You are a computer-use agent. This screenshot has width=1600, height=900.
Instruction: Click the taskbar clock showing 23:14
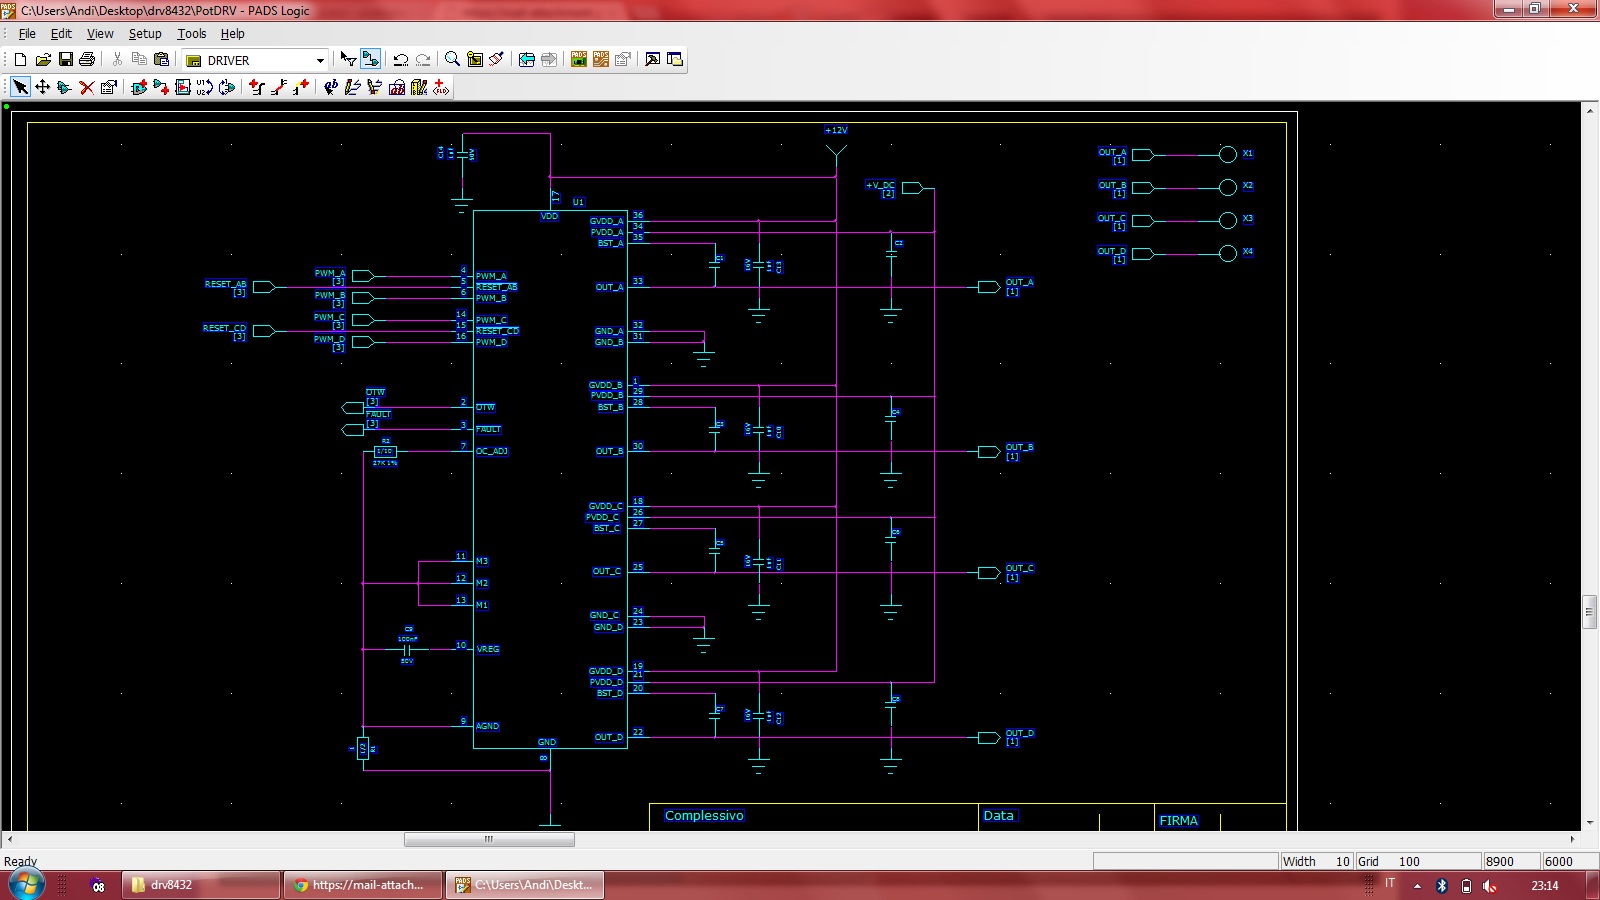pos(1545,886)
